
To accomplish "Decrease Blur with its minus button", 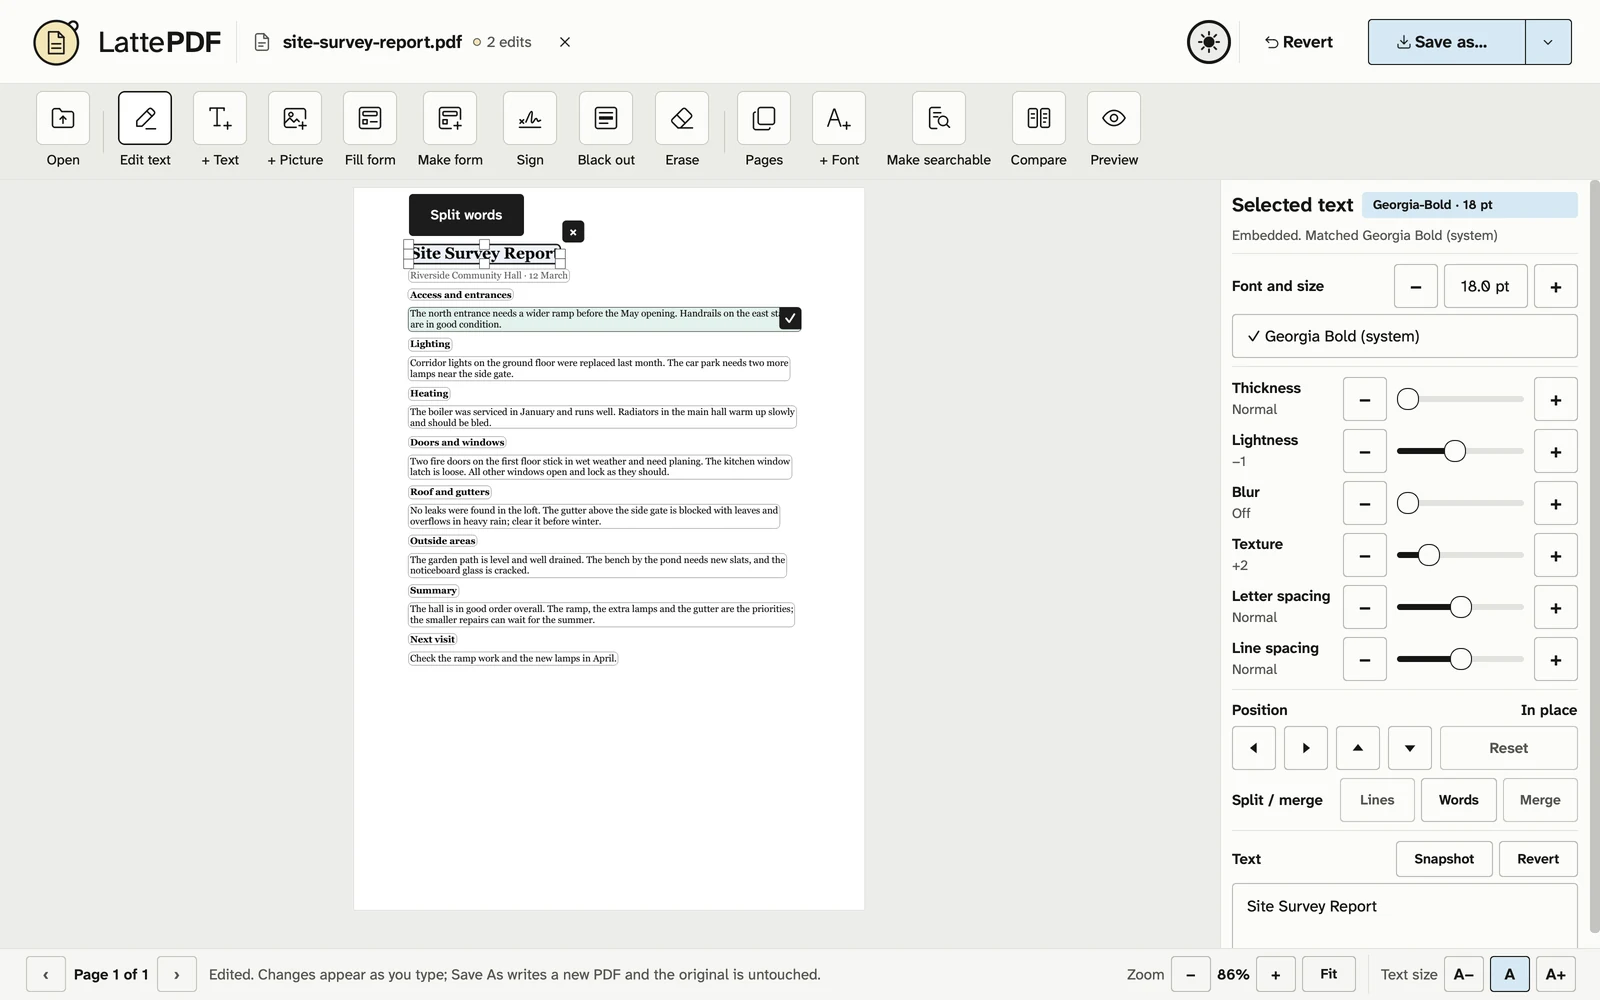I will [x=1365, y=504].
